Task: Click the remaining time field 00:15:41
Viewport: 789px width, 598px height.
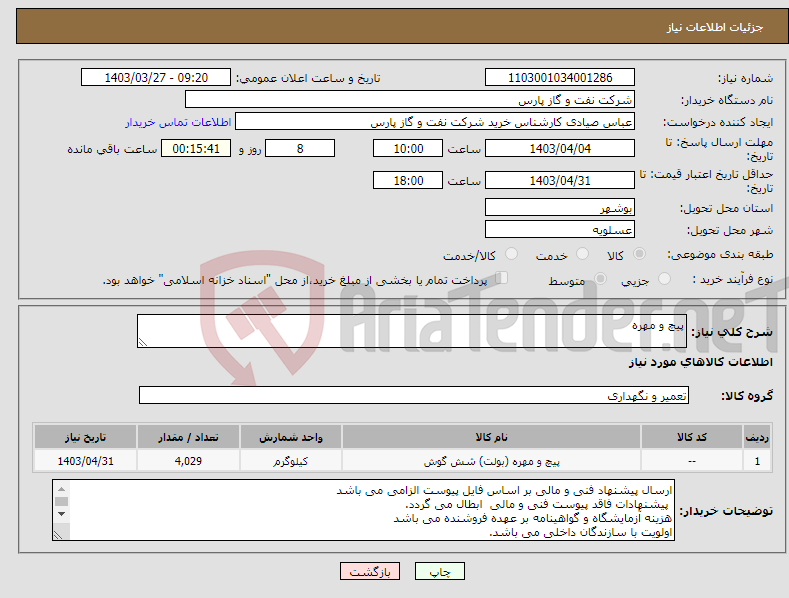Action: (196, 148)
